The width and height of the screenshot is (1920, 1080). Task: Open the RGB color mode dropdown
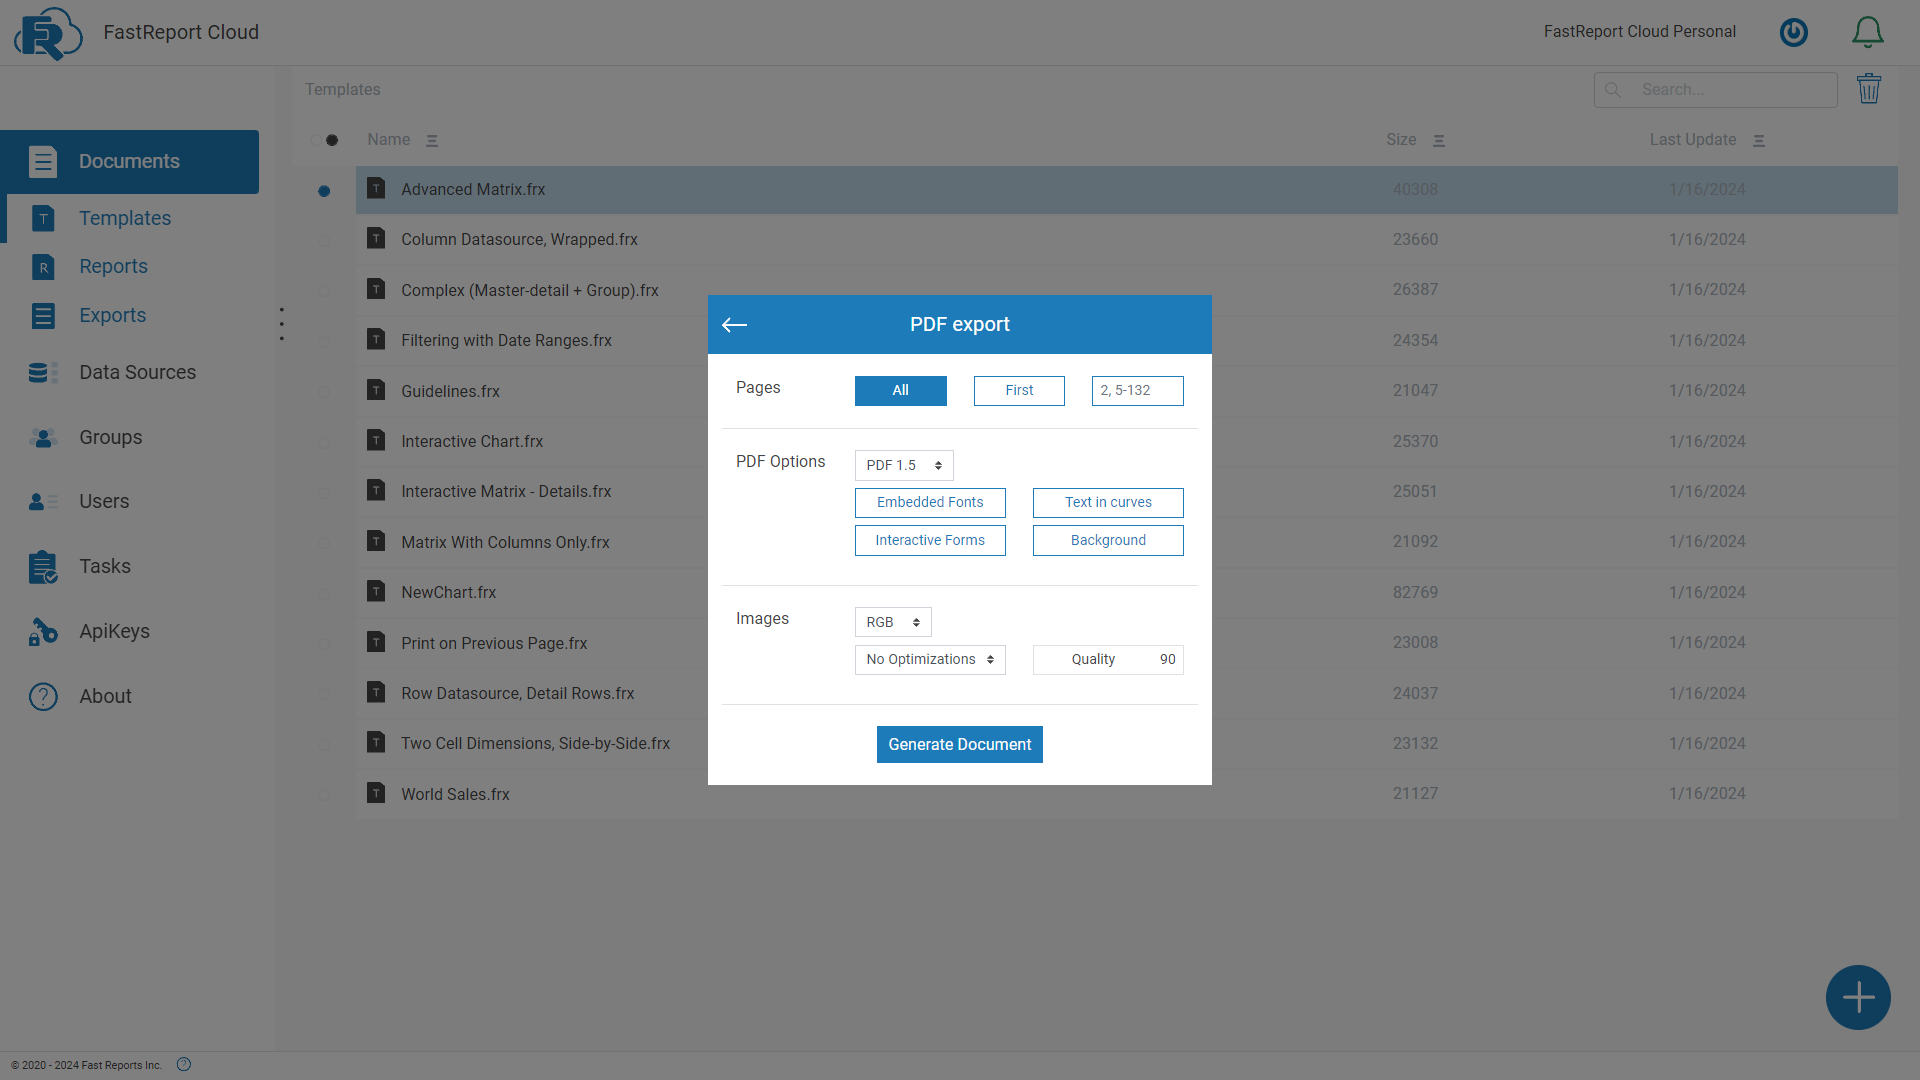(892, 621)
